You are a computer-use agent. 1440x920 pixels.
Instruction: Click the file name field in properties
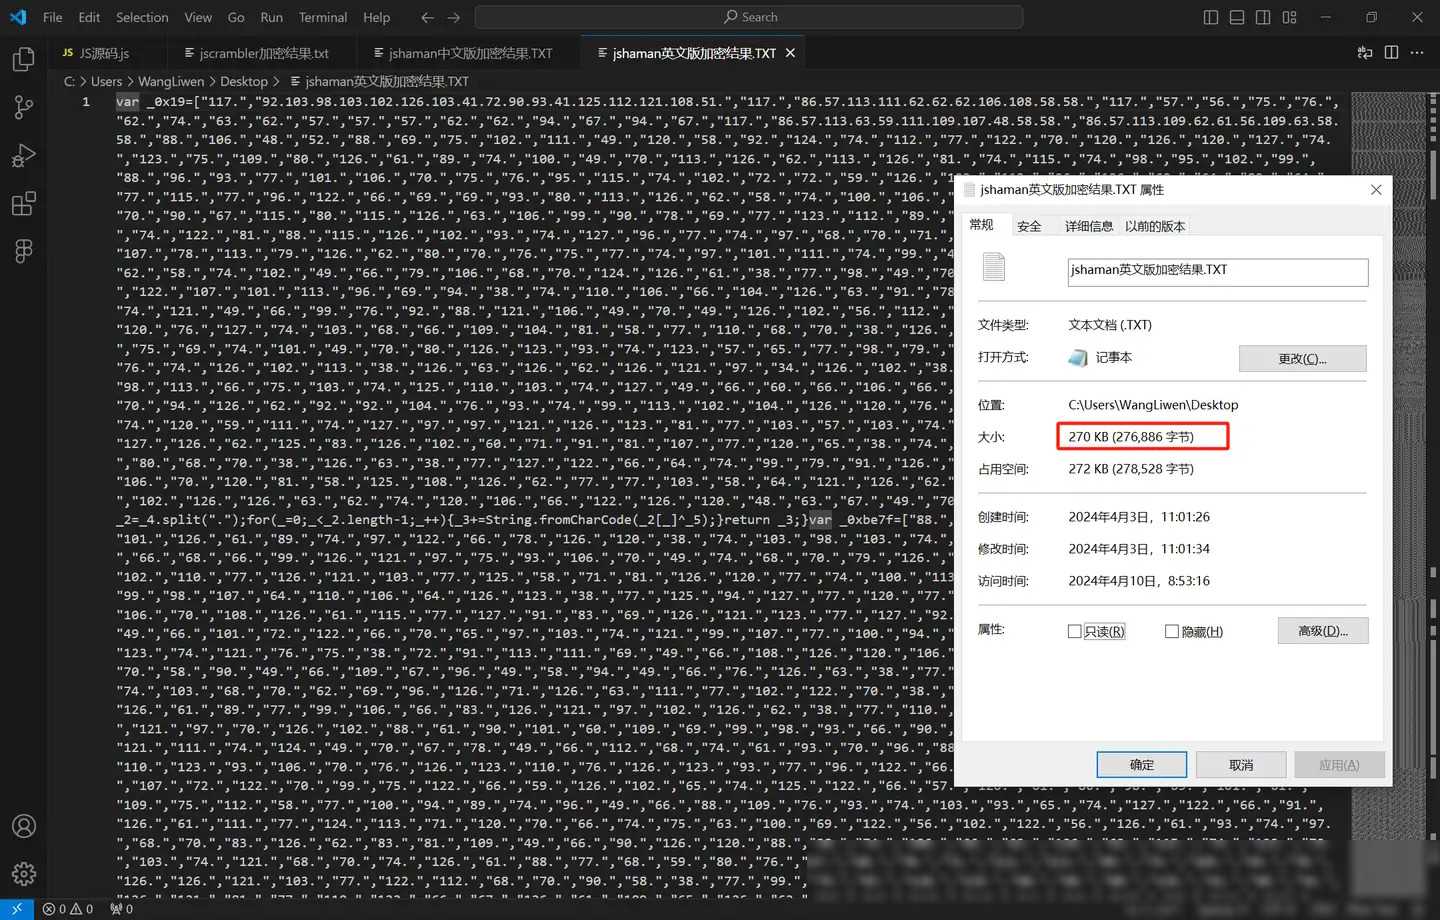(x=1217, y=271)
